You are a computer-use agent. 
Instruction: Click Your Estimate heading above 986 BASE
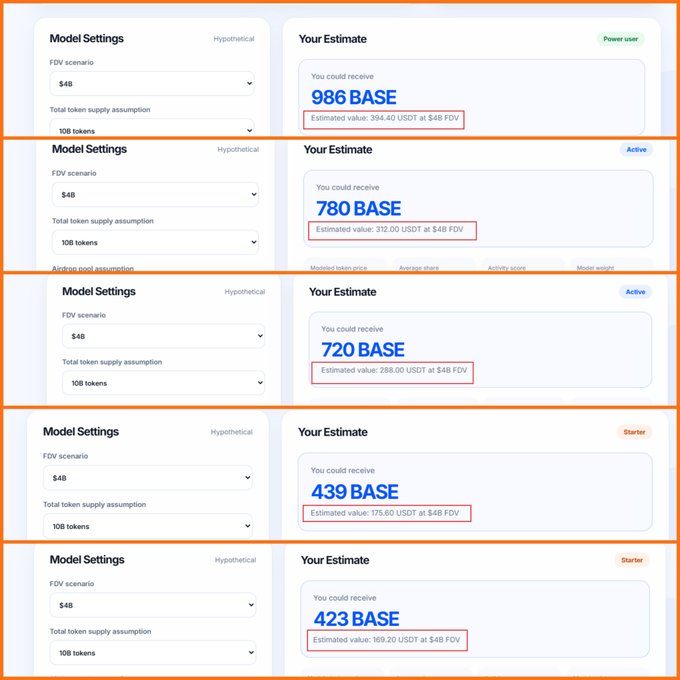coord(333,39)
